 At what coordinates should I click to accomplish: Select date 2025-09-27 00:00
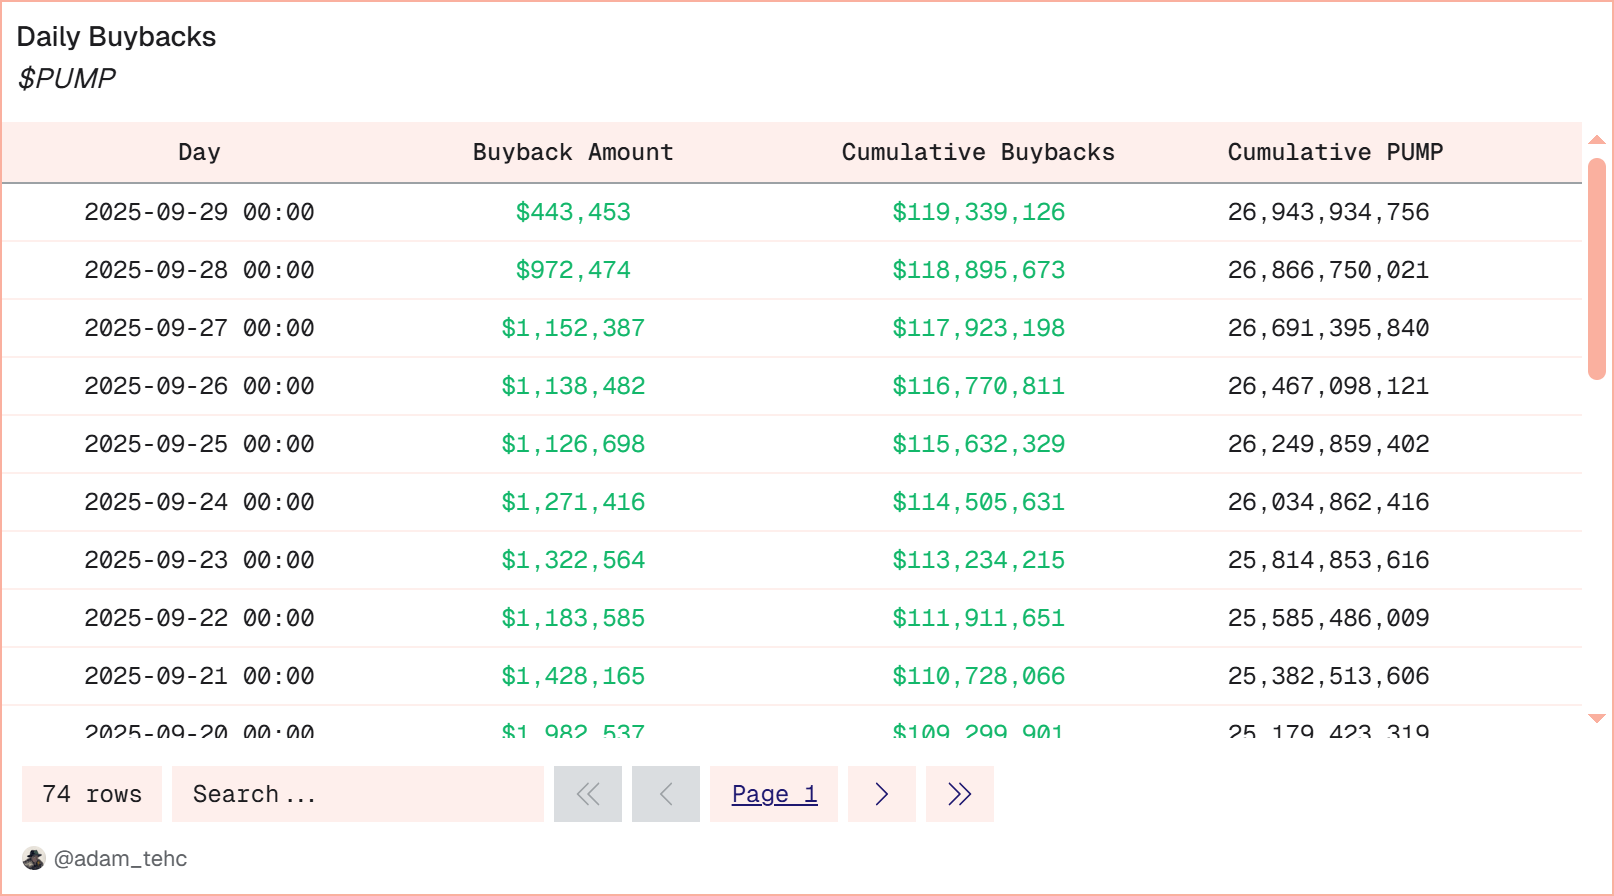point(199,328)
